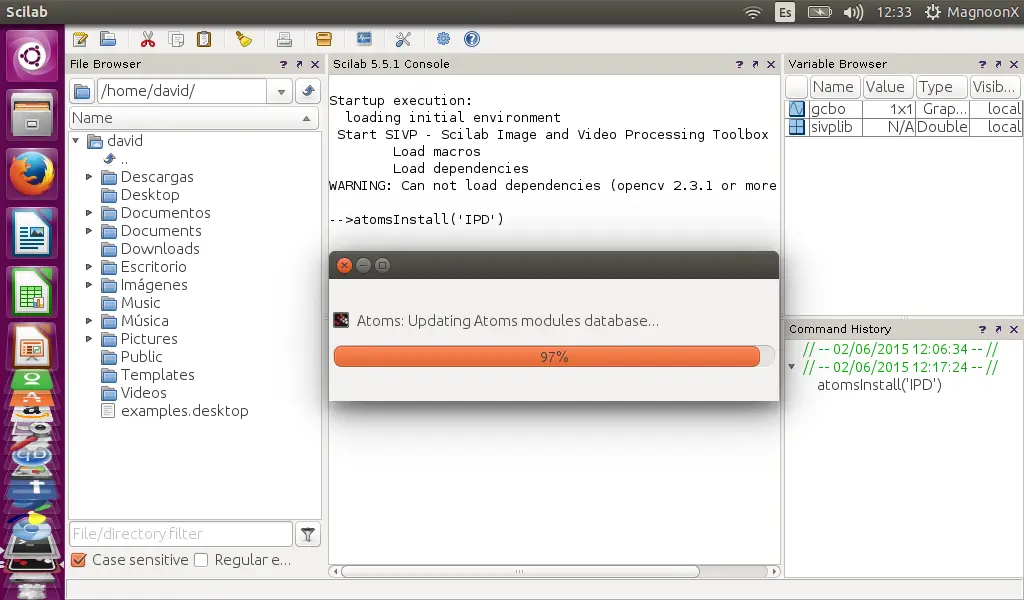Select the sivplib variable row
The image size is (1024, 600).
(x=904, y=127)
